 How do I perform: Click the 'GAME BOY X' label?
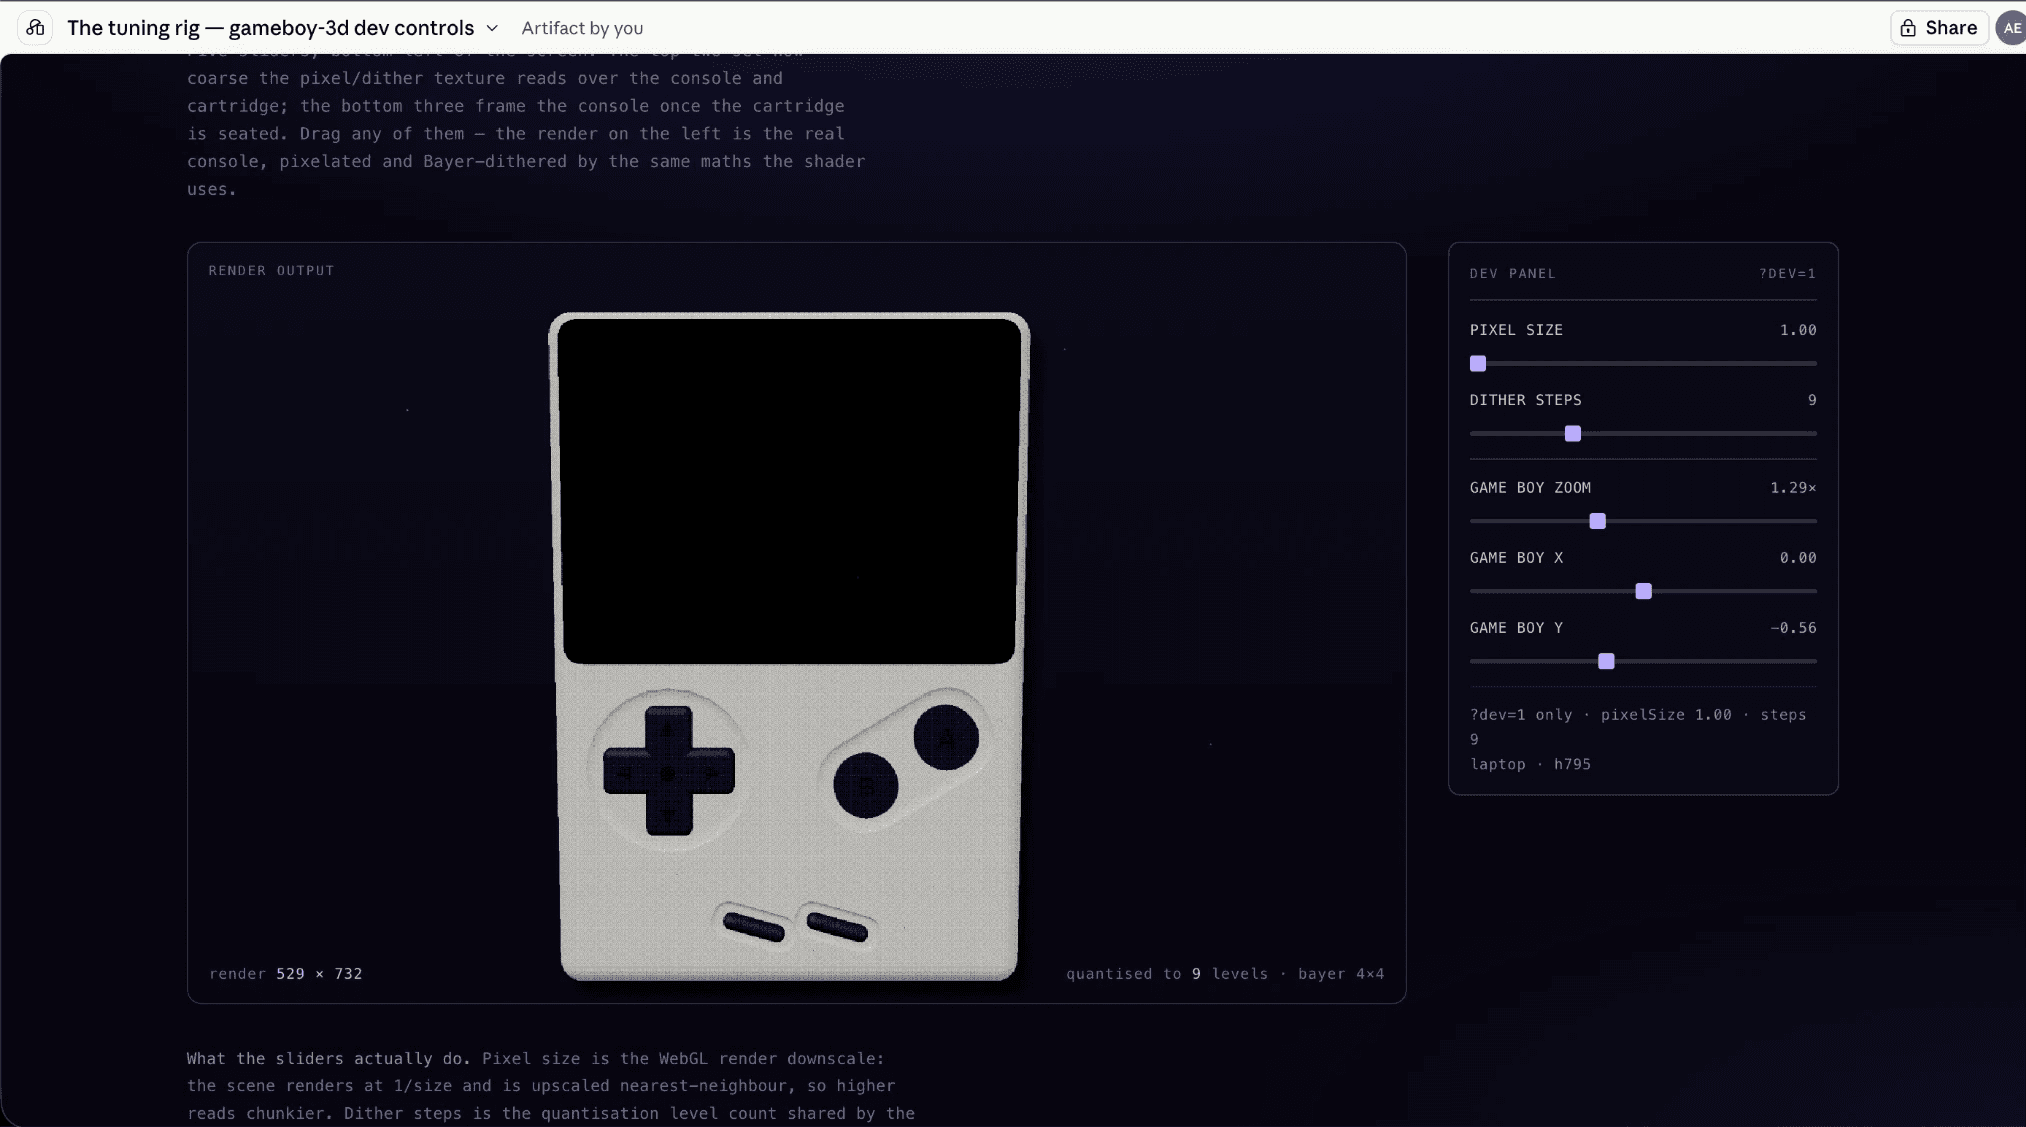click(x=1516, y=558)
